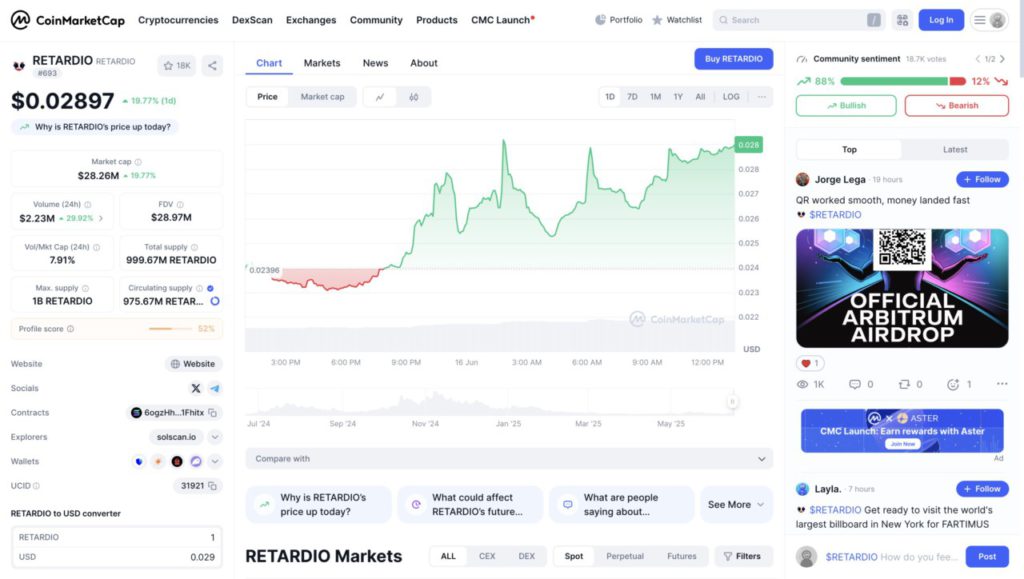Vote Bearish on community sentiment
This screenshot has width=1024, height=579.
tap(957, 106)
